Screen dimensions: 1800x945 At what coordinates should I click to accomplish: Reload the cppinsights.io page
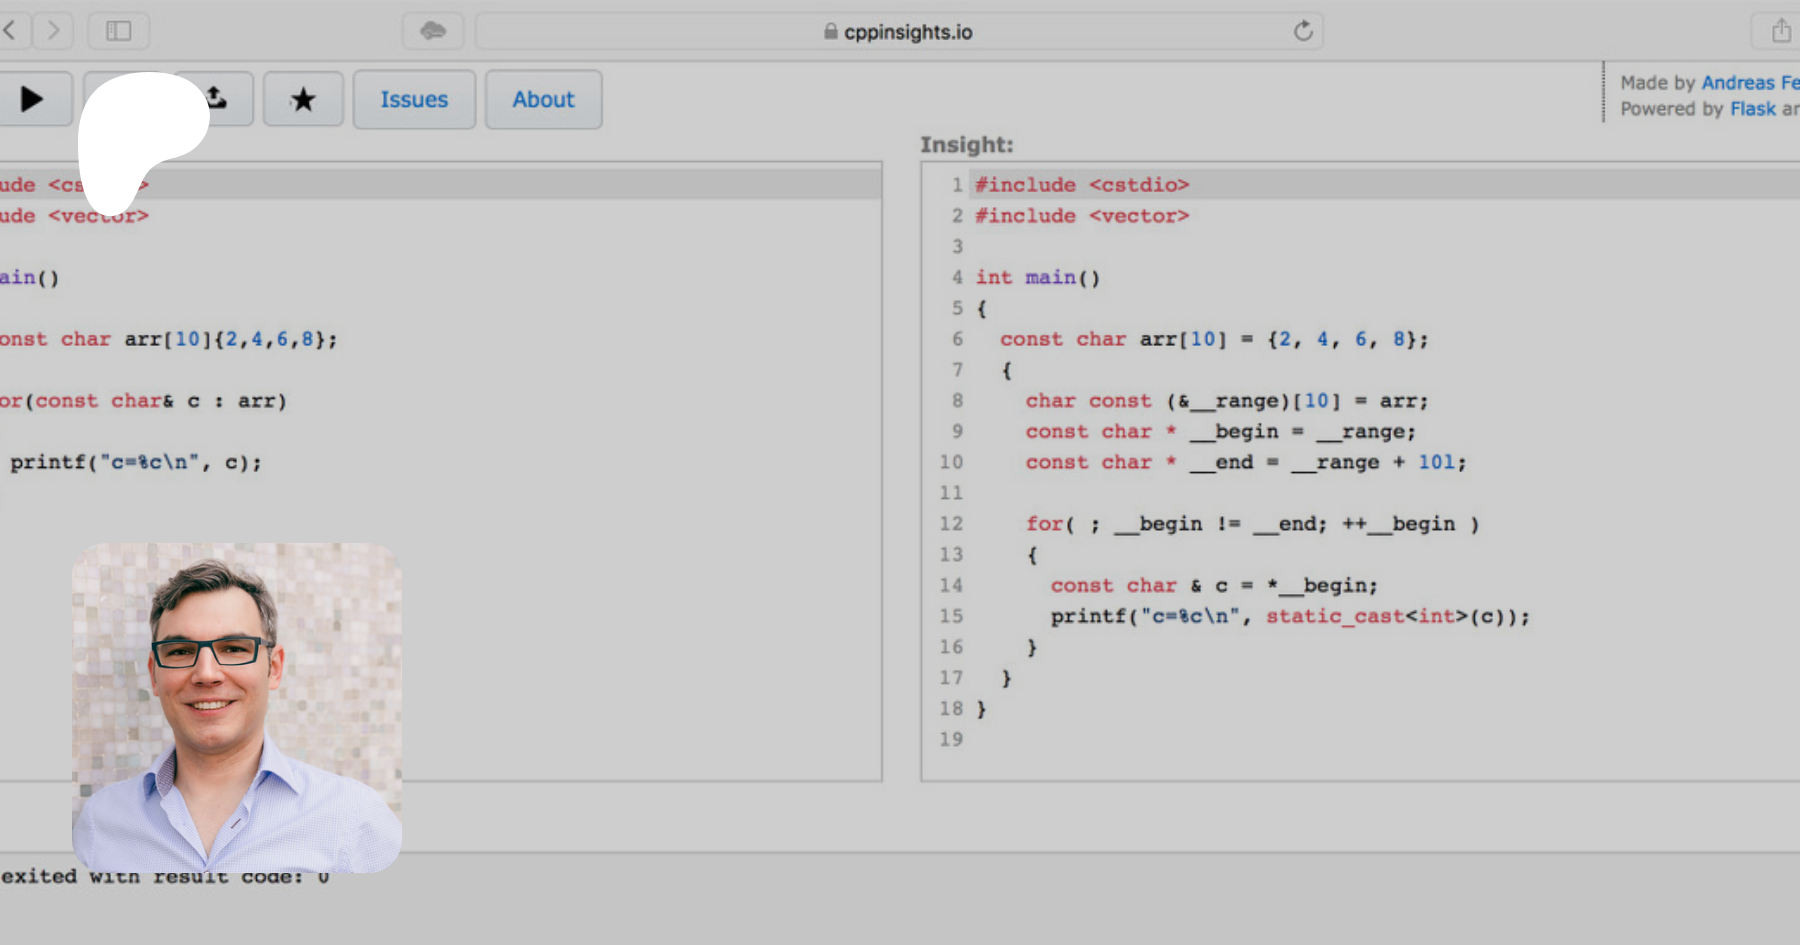point(1302,31)
